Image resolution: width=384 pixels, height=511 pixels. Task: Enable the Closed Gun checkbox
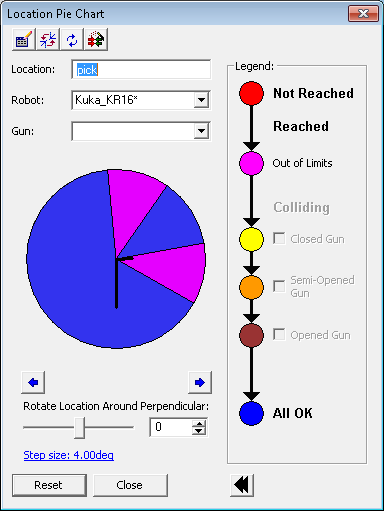click(x=279, y=239)
